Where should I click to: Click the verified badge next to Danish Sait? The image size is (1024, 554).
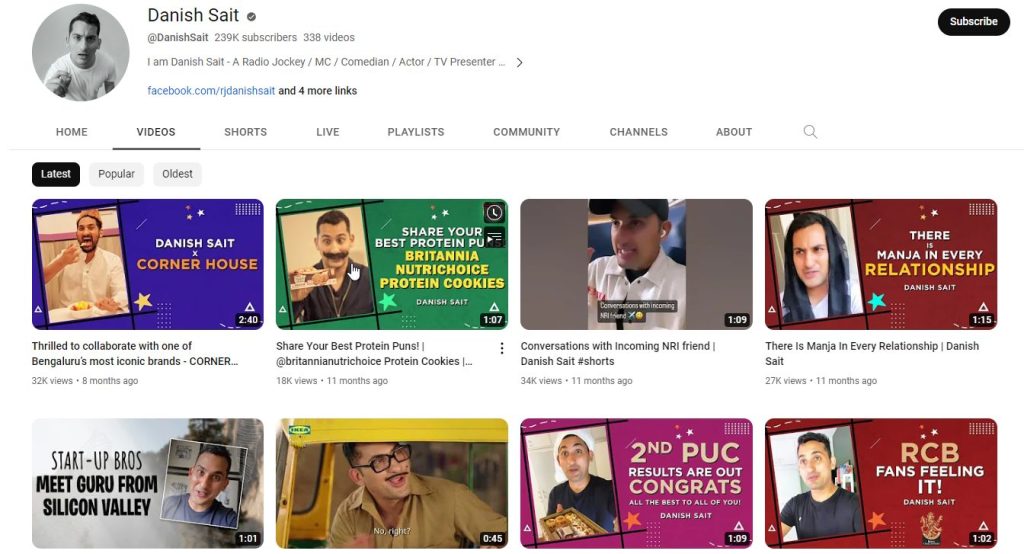252,17
